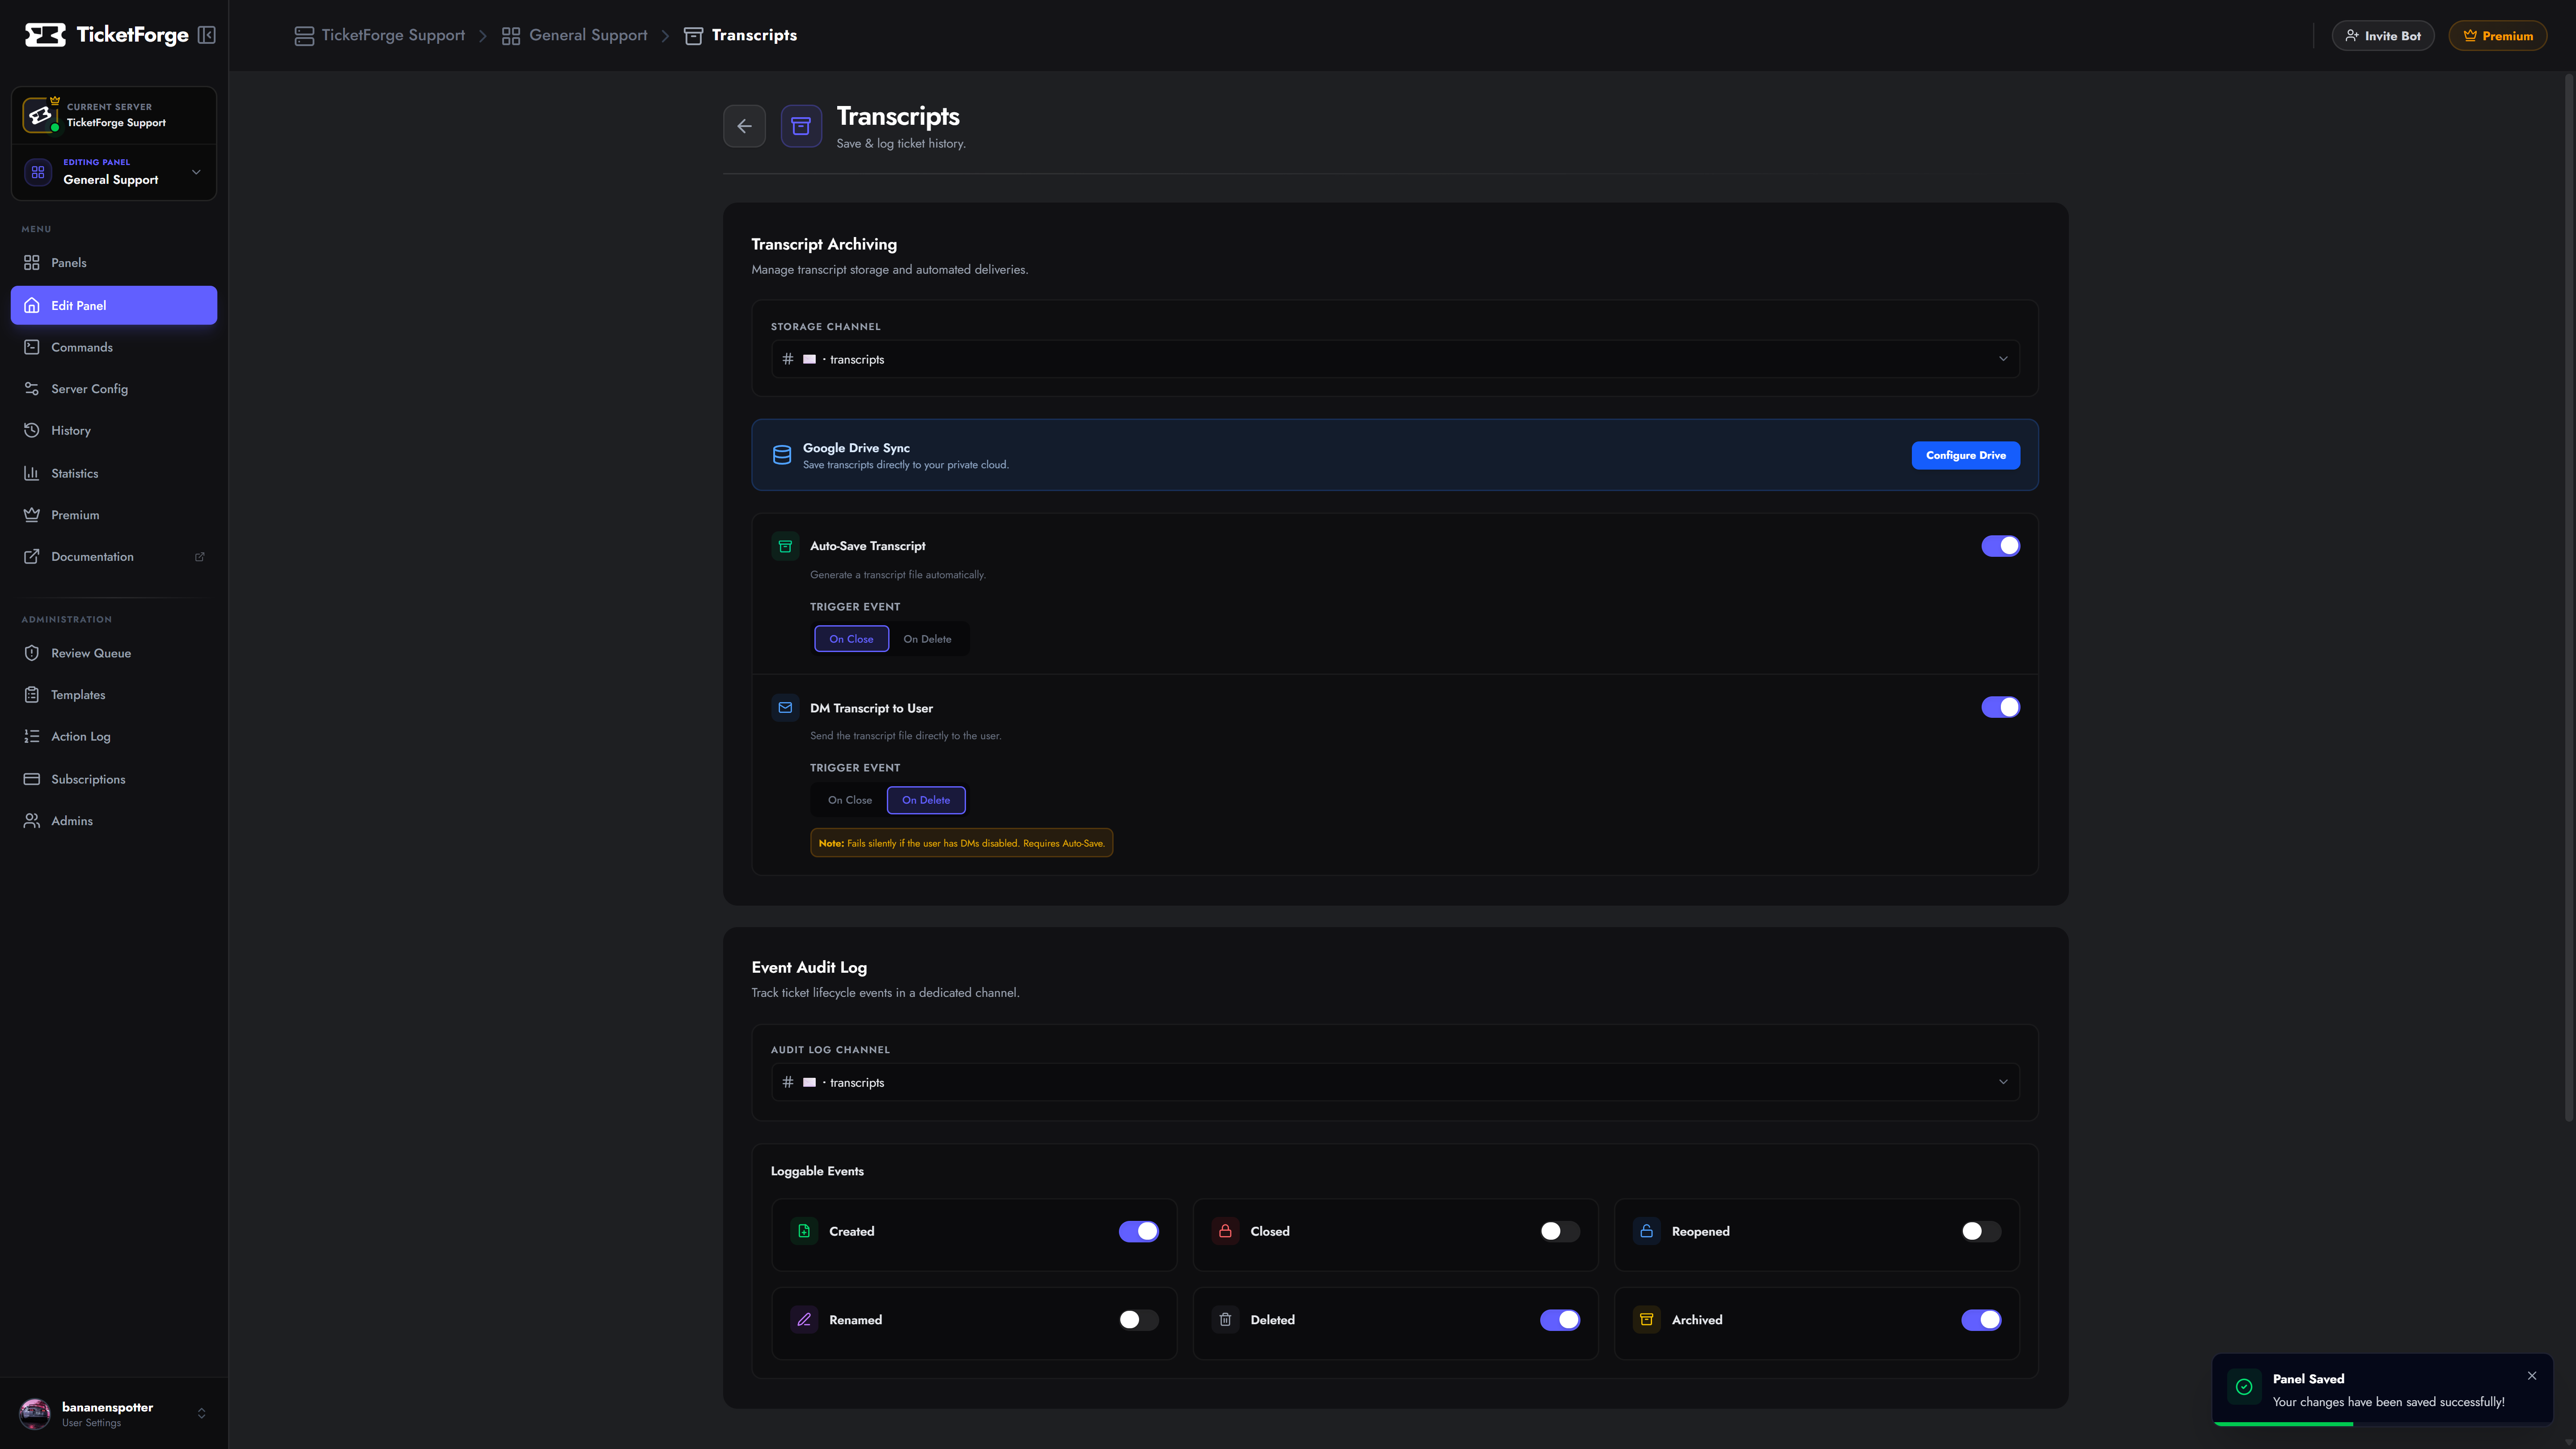Go back with the arrow button
This screenshot has width=2576, height=1449.
tap(744, 126)
